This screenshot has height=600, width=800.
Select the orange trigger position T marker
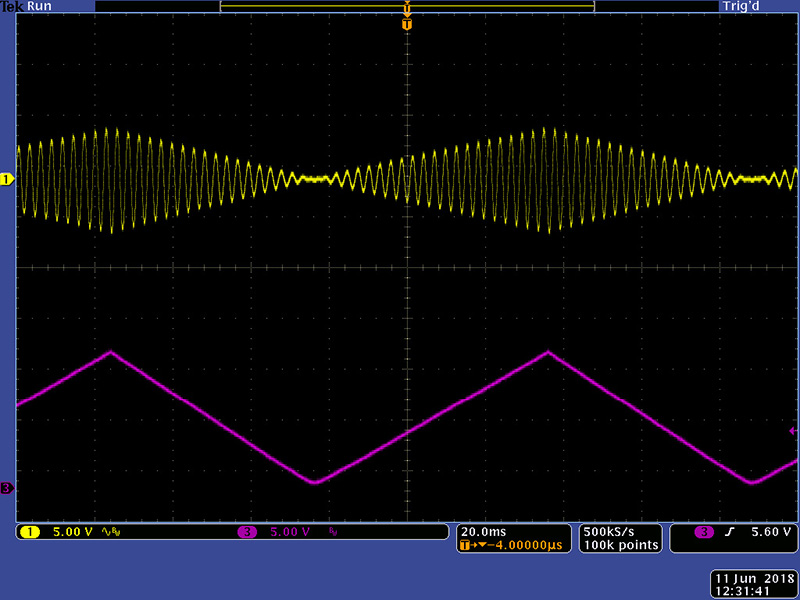click(x=406, y=24)
